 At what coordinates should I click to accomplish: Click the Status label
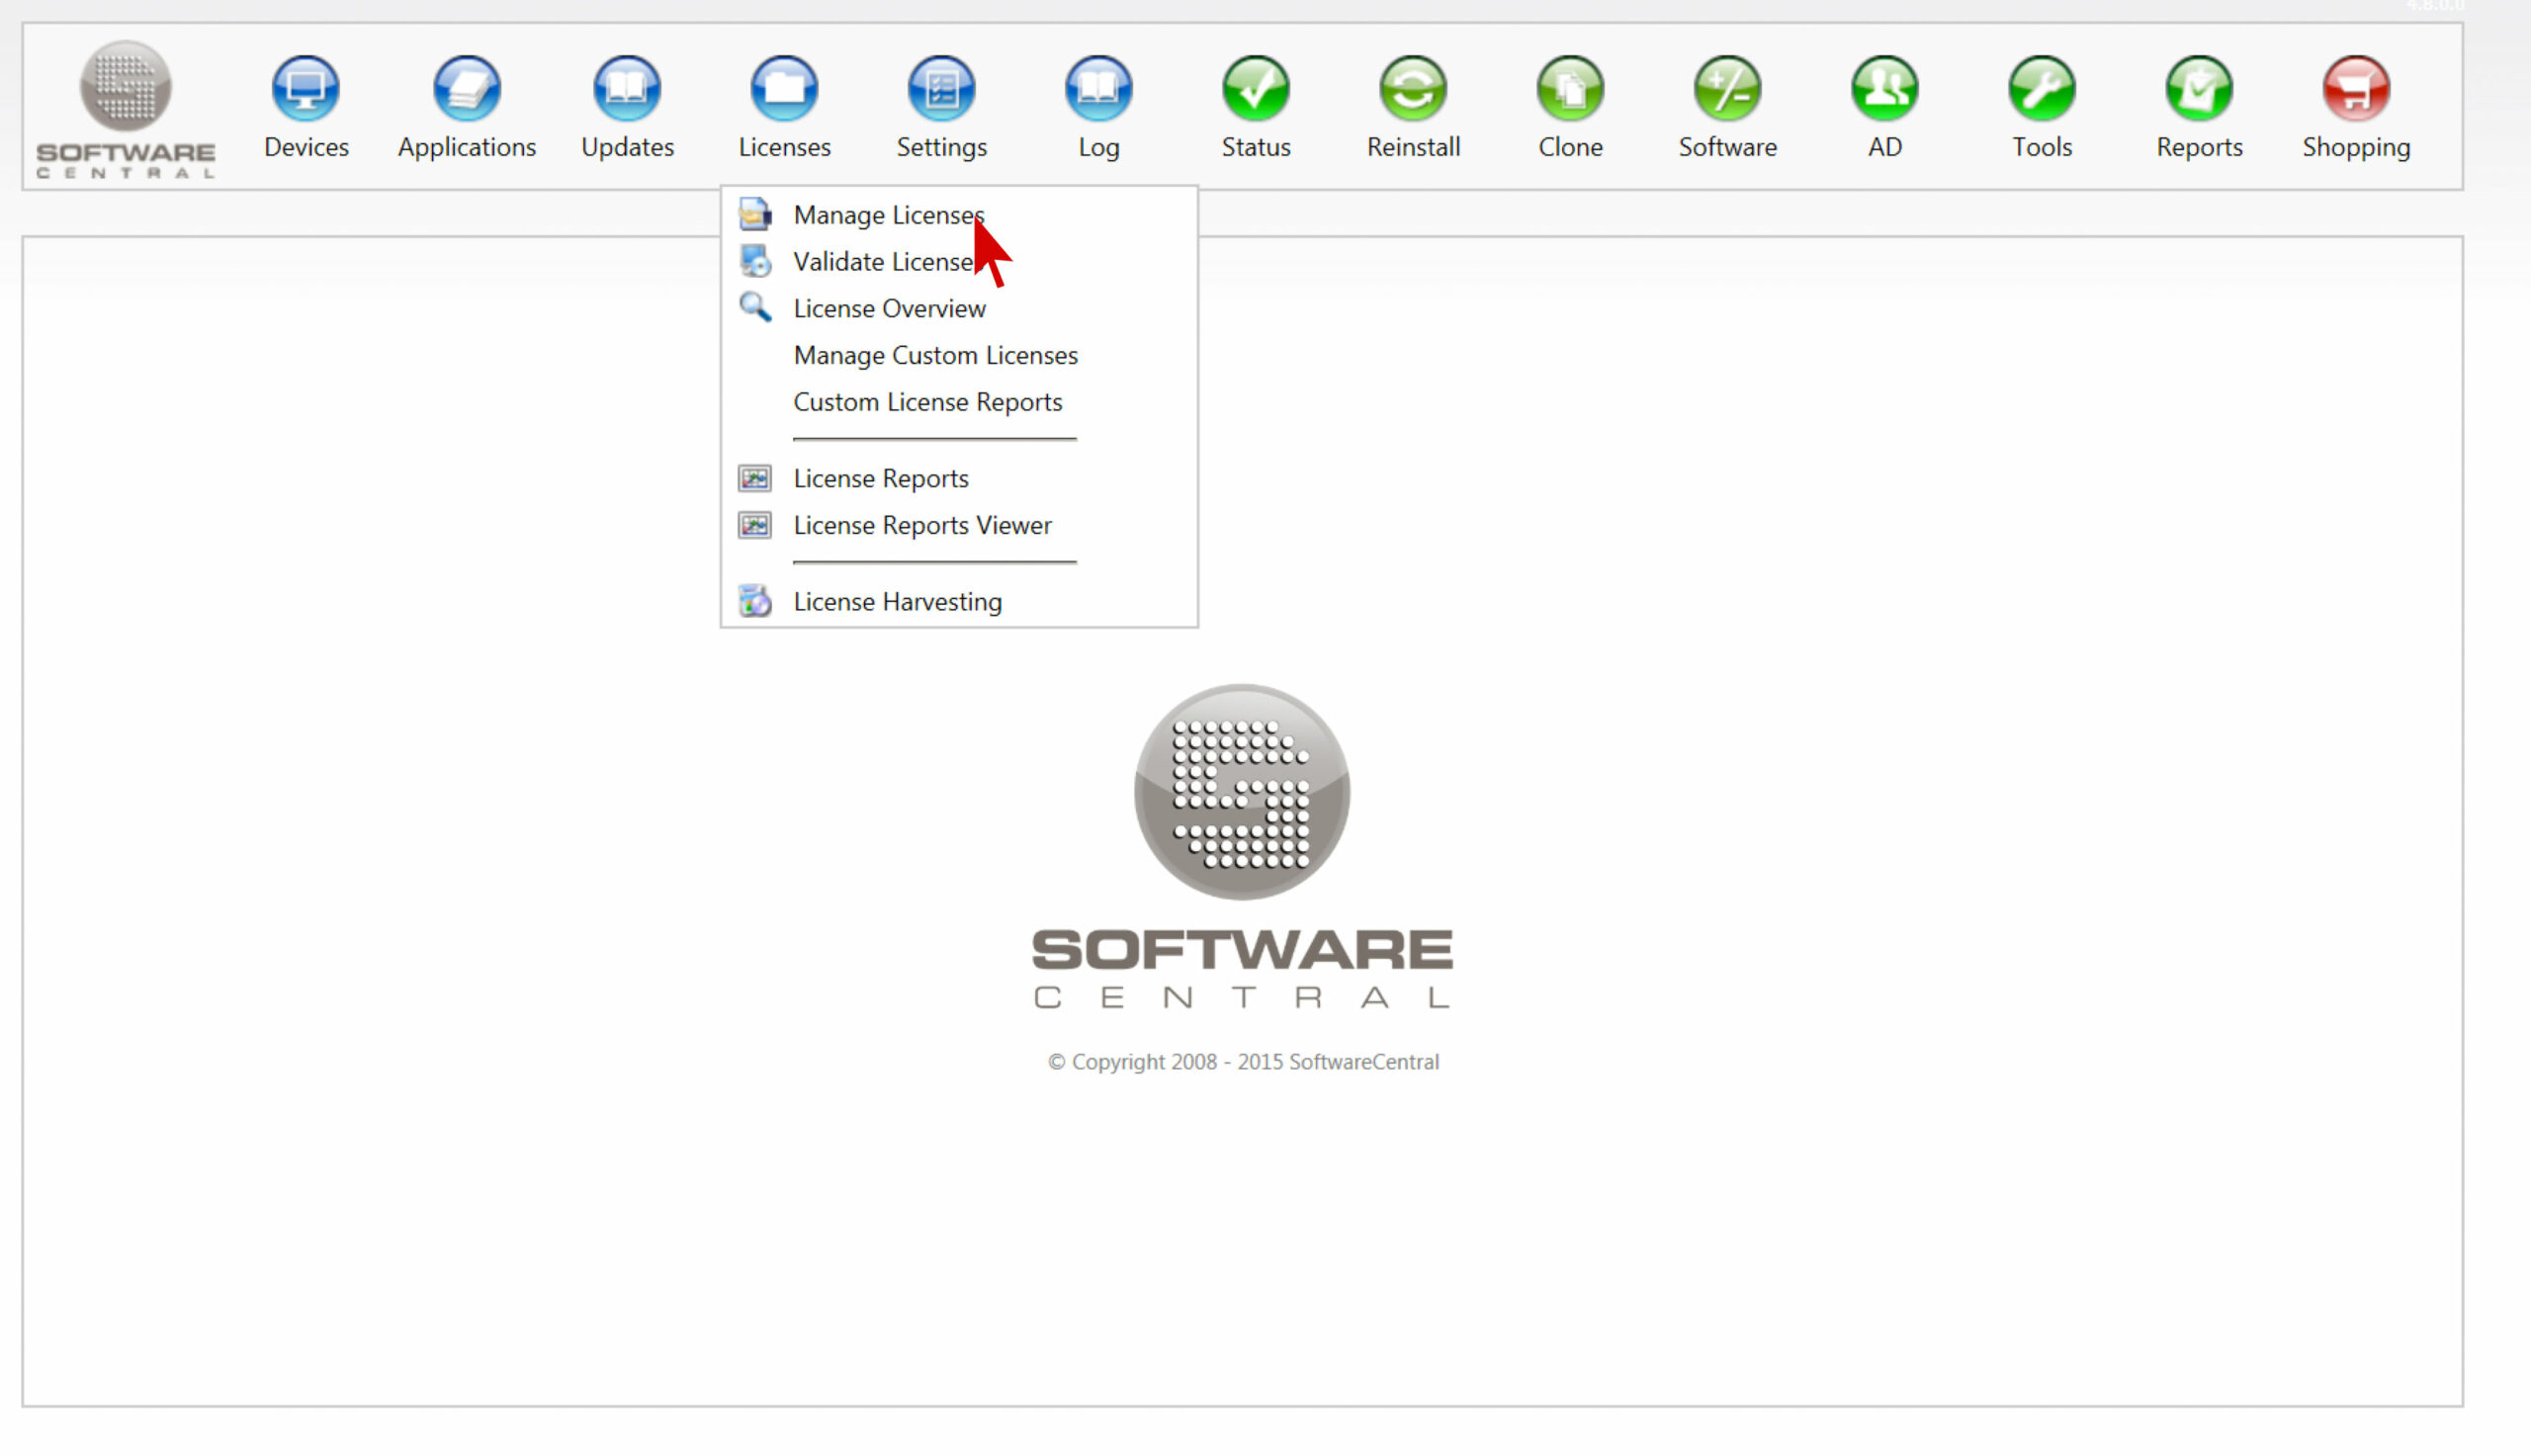pos(1256,147)
